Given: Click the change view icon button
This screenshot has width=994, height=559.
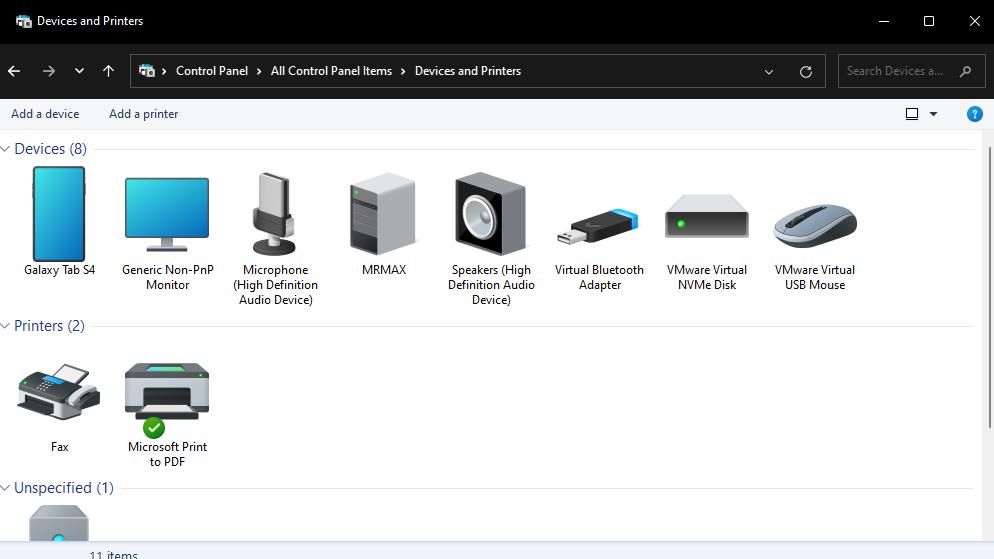Looking at the screenshot, I should tap(912, 114).
